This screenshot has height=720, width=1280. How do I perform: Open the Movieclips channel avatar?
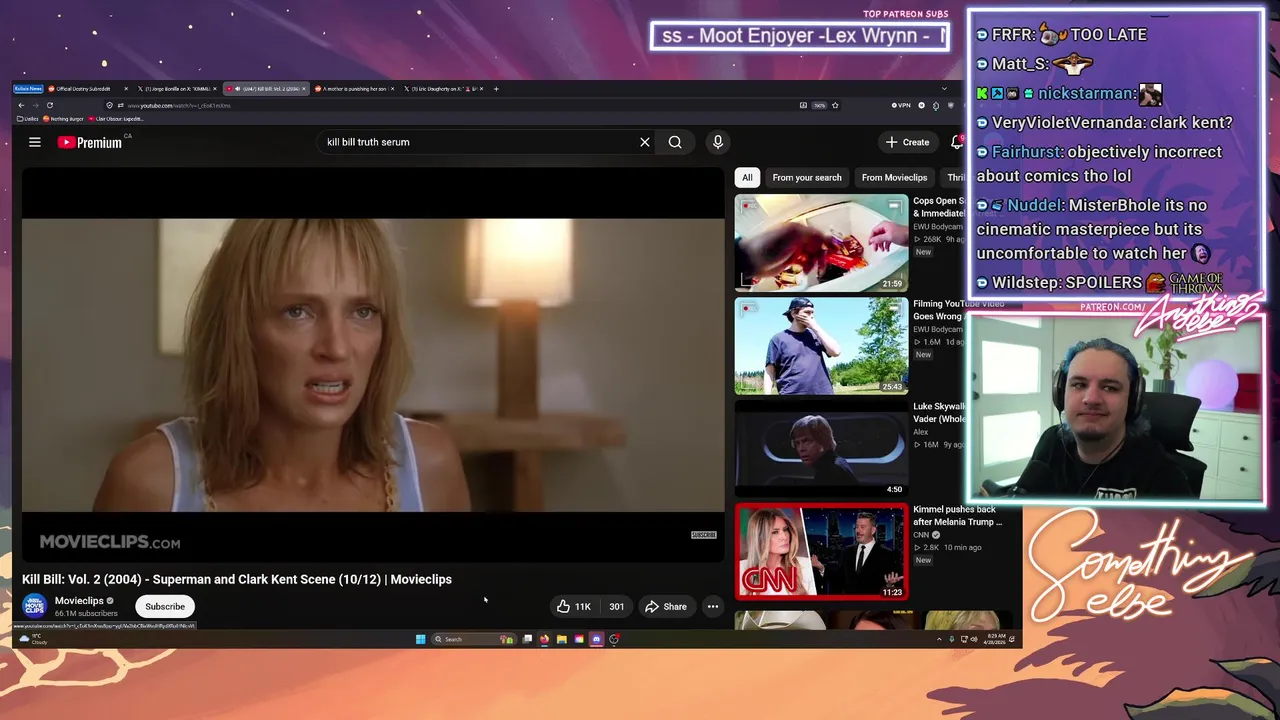pos(35,606)
